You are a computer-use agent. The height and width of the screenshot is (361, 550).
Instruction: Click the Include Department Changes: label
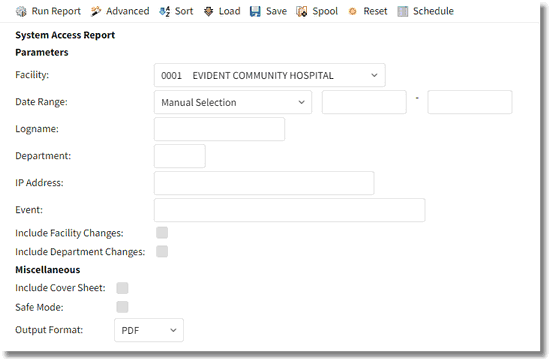pyautogui.click(x=80, y=252)
